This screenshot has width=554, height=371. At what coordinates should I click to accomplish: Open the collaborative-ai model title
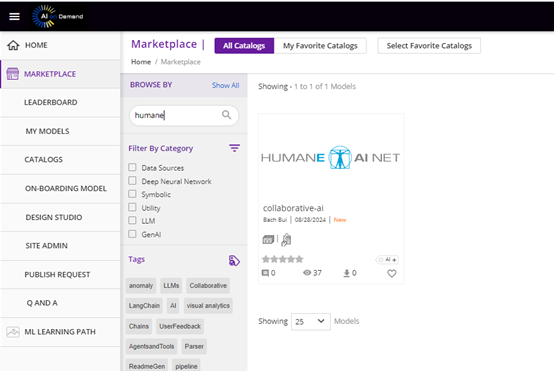pos(293,208)
